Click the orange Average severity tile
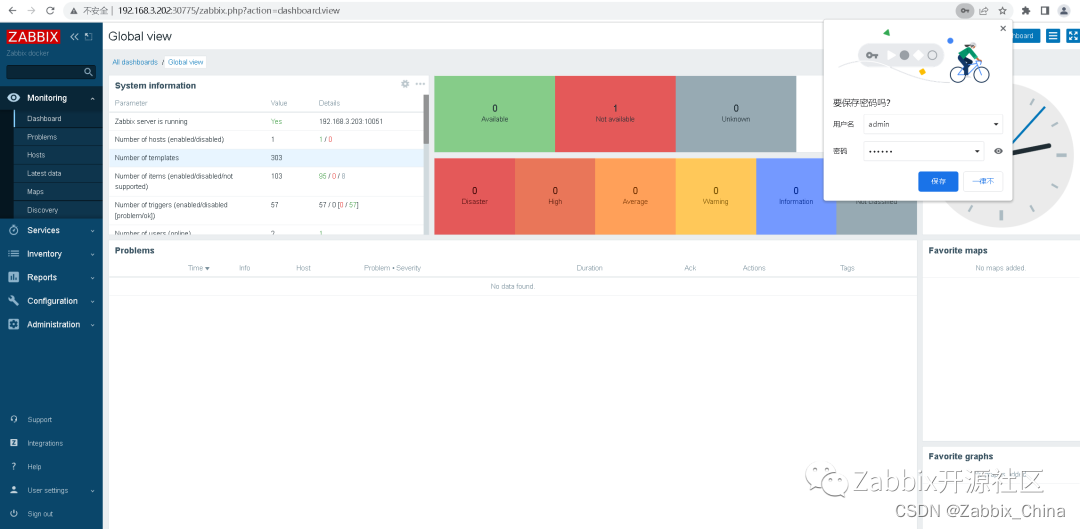This screenshot has width=1080, height=529. tap(635, 196)
